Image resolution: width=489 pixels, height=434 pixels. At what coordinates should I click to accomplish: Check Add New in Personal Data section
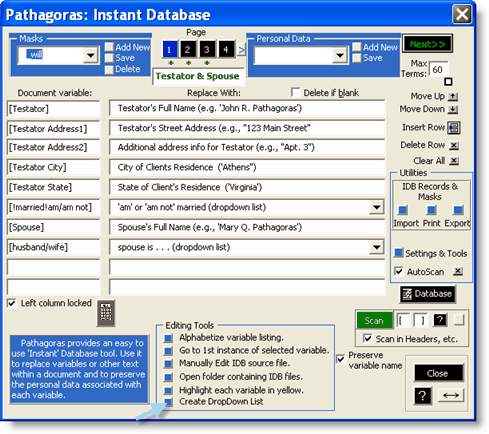coord(357,47)
